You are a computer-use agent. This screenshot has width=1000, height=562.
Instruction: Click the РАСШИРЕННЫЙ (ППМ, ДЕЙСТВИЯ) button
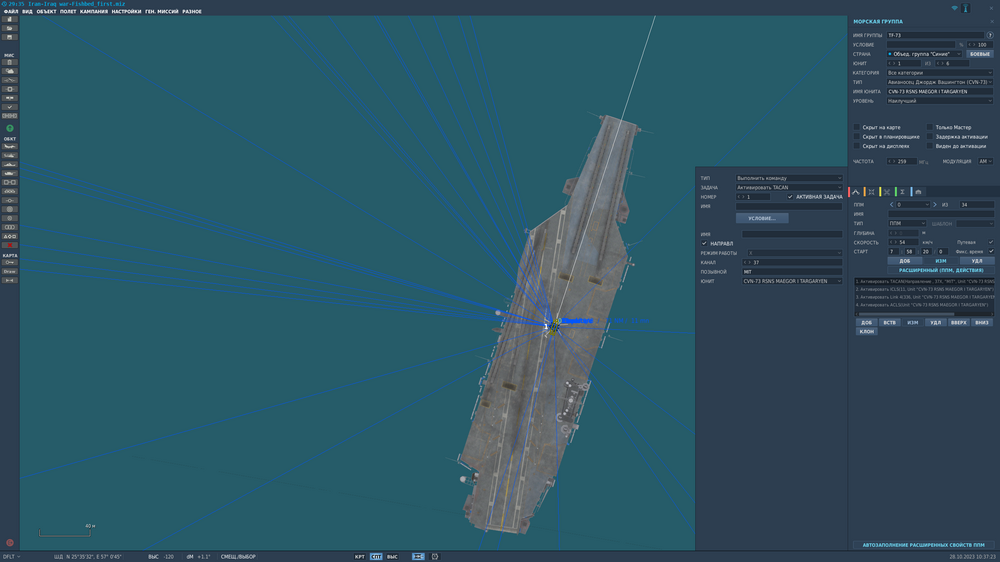tap(941, 270)
